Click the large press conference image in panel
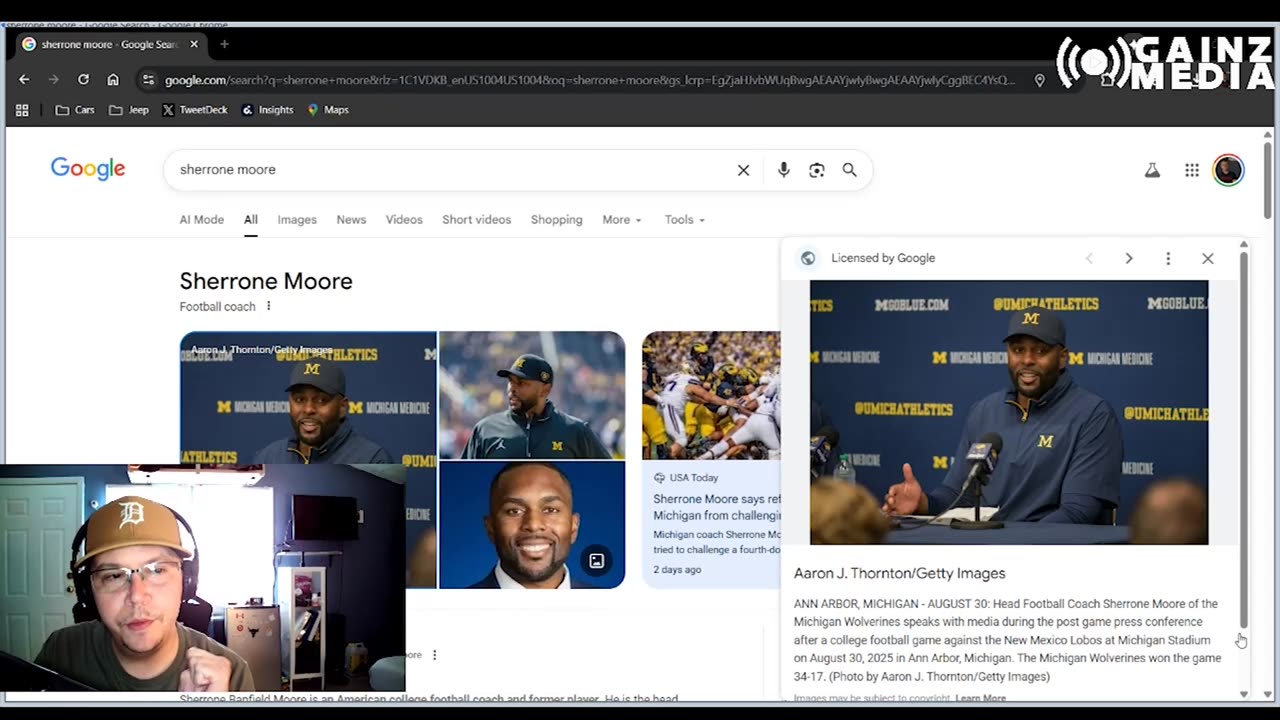The image size is (1280, 720). (x=1009, y=412)
